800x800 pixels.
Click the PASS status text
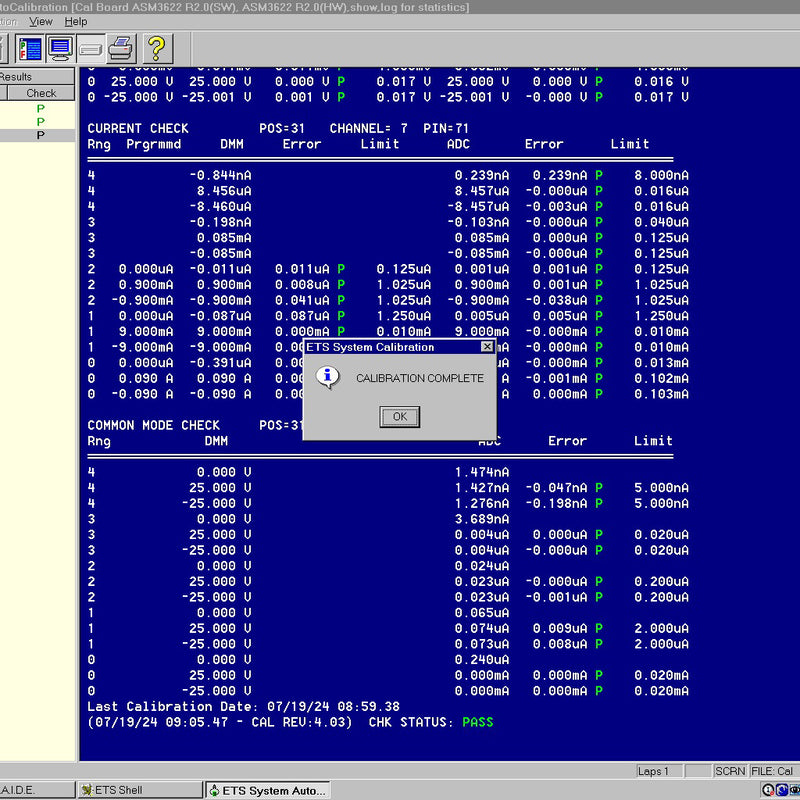(477, 722)
